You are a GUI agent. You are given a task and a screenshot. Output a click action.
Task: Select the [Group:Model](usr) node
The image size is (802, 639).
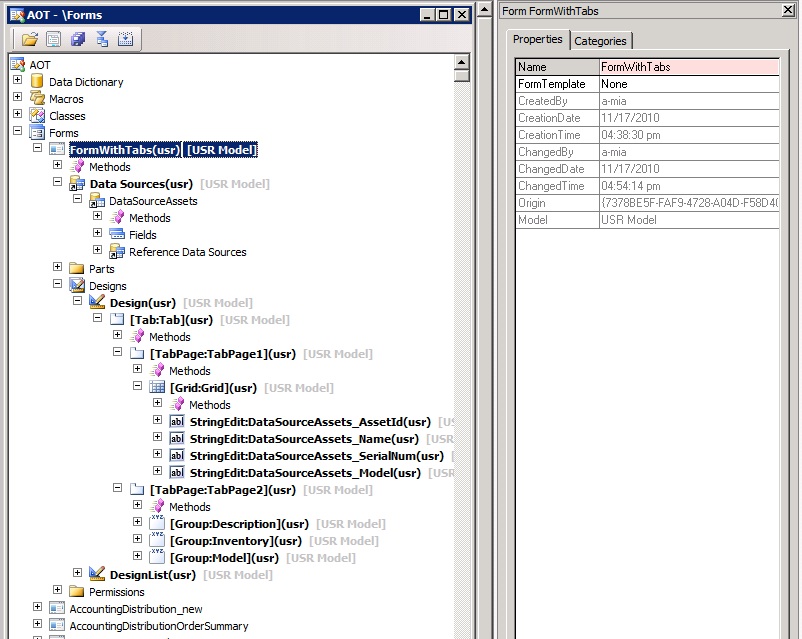225,558
